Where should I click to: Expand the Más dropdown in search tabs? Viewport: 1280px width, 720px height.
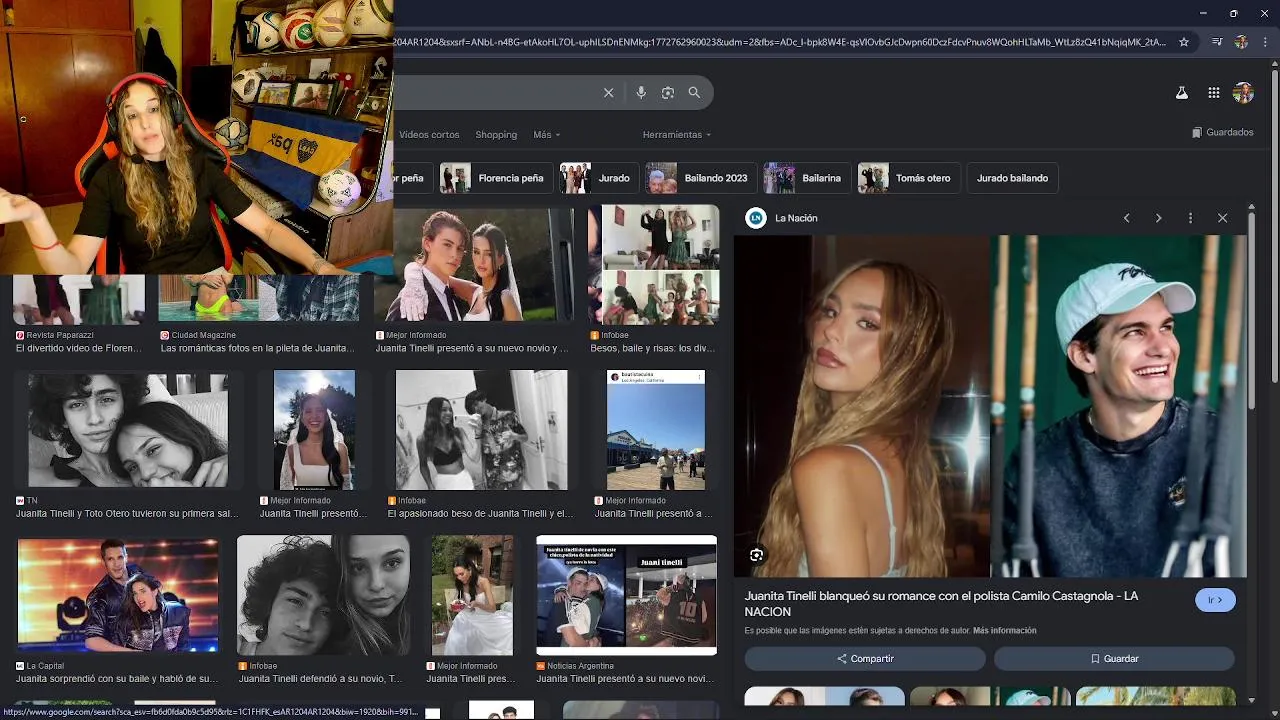546,135
